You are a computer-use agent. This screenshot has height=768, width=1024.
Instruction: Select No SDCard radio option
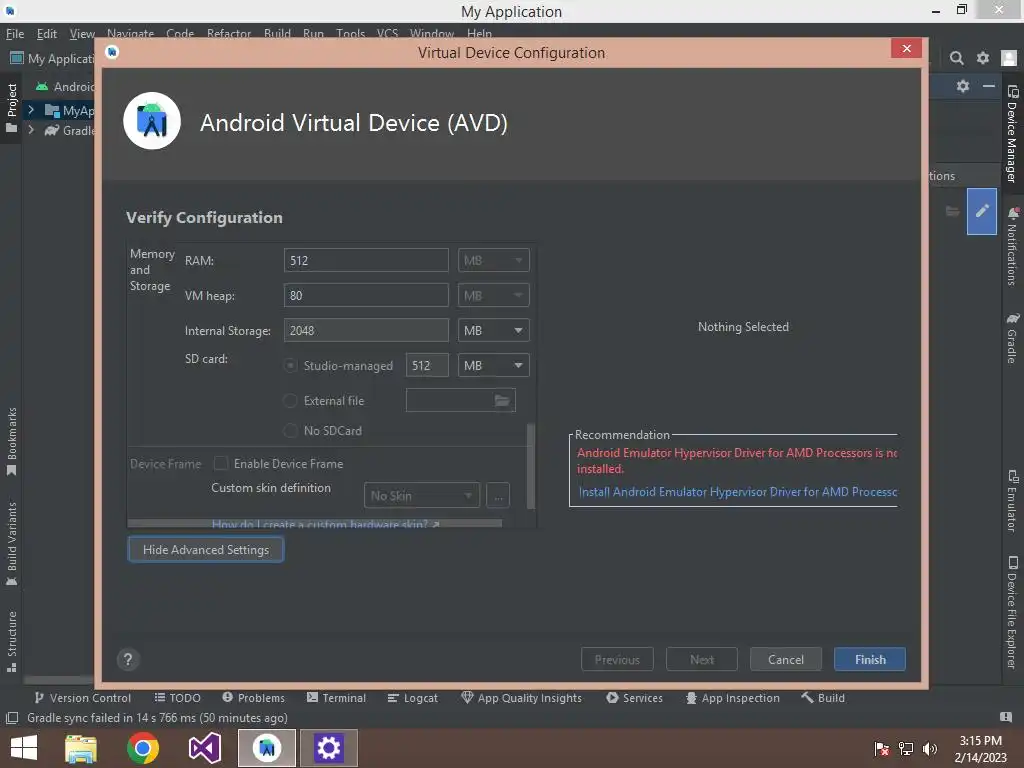click(291, 430)
